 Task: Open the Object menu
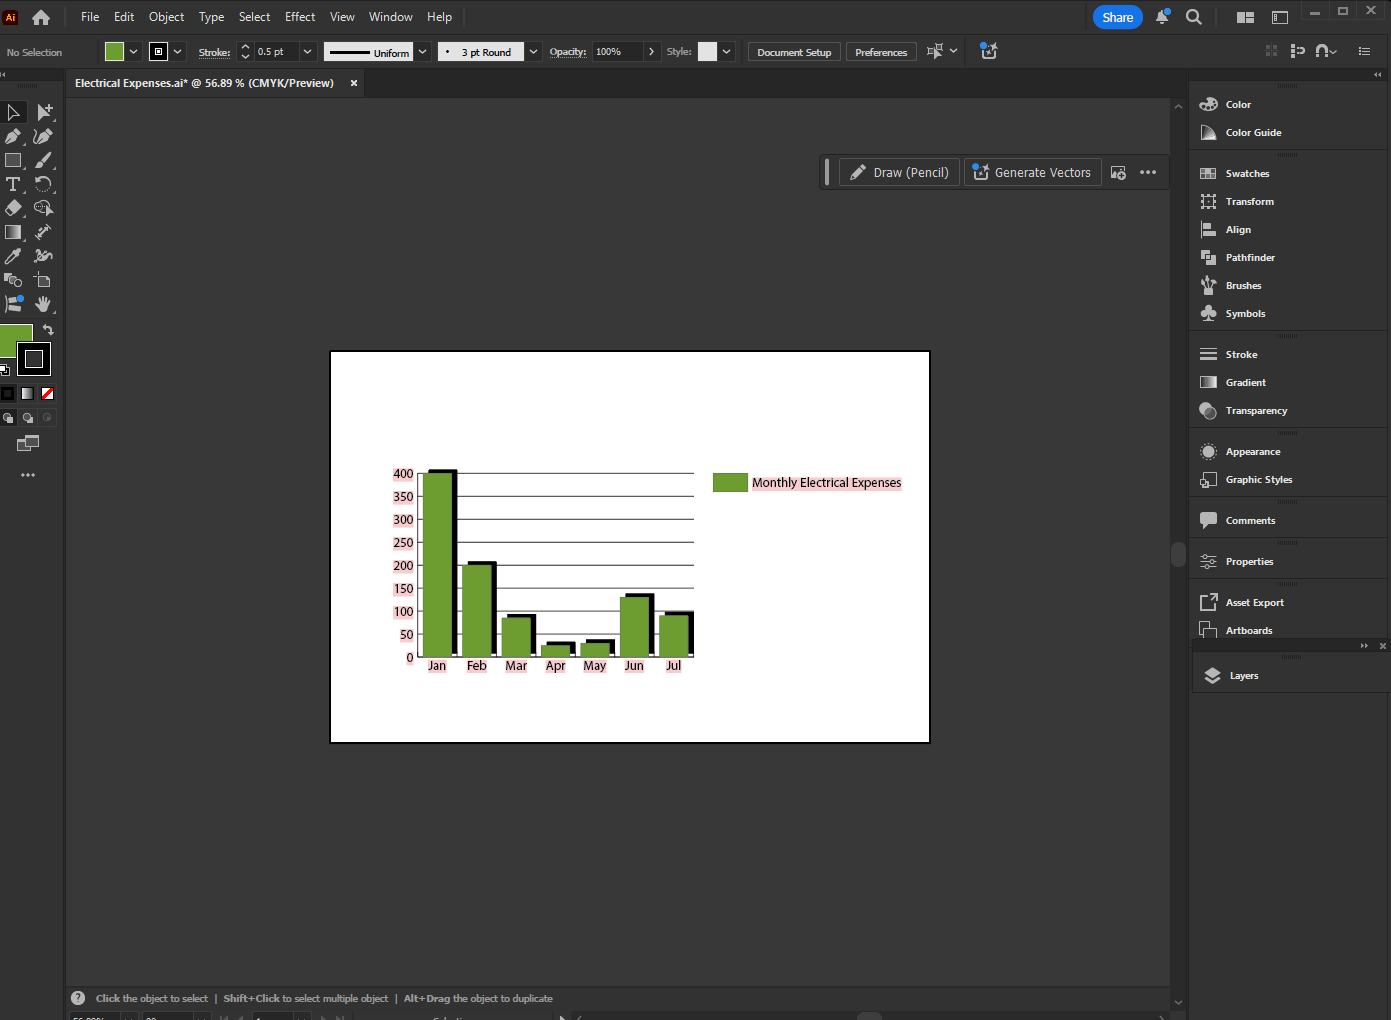(166, 16)
